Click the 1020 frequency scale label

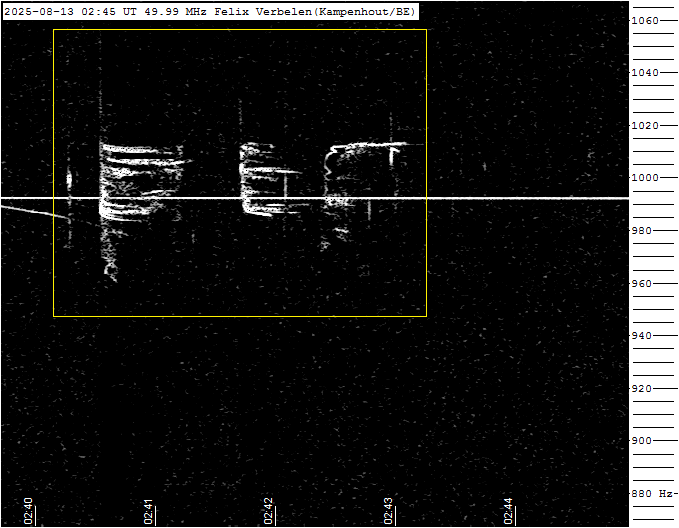645,126
